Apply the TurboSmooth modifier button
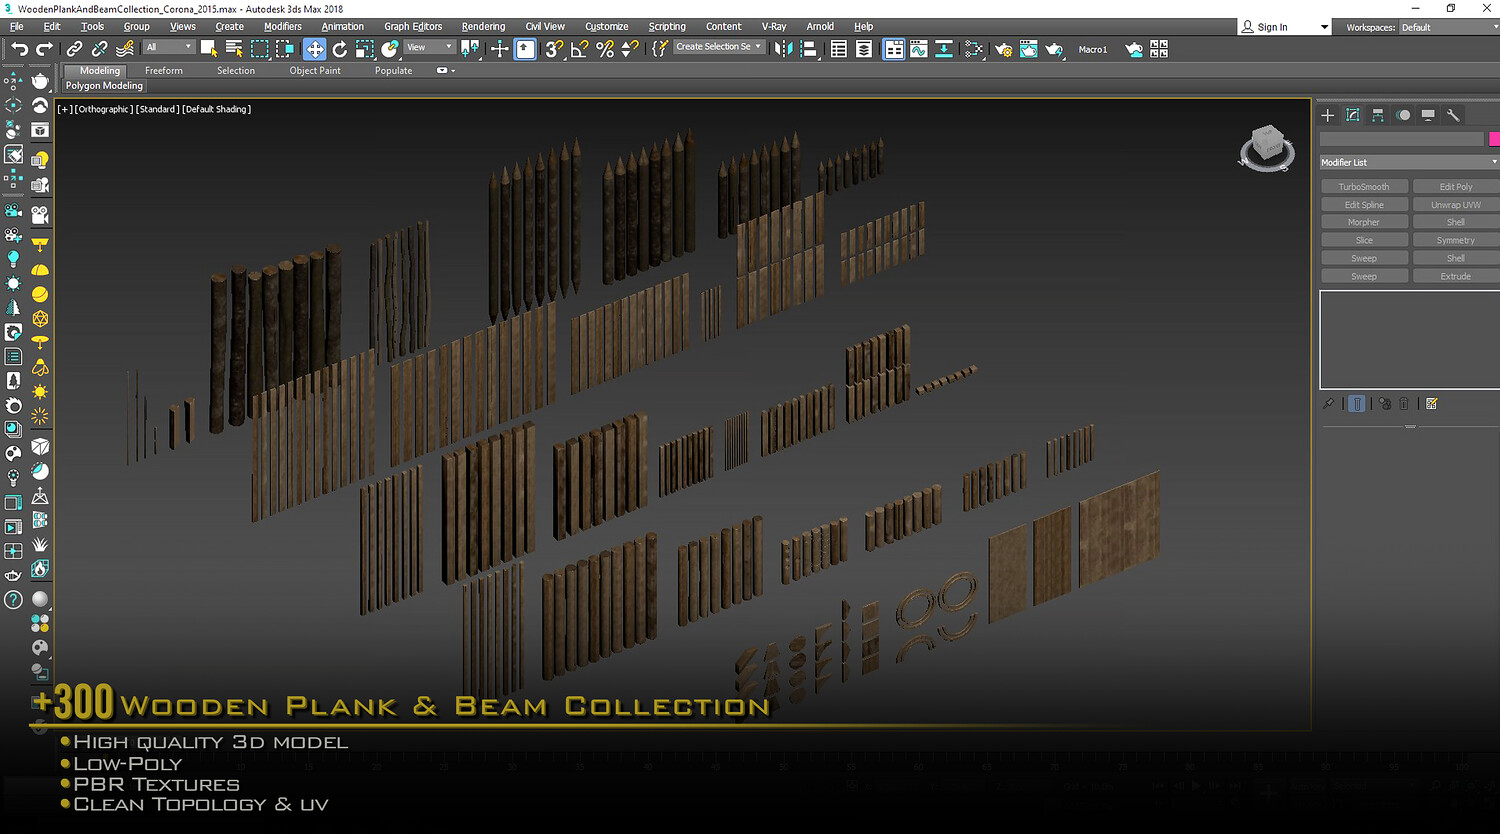Screen dimensions: 1500x834 pos(1364,187)
